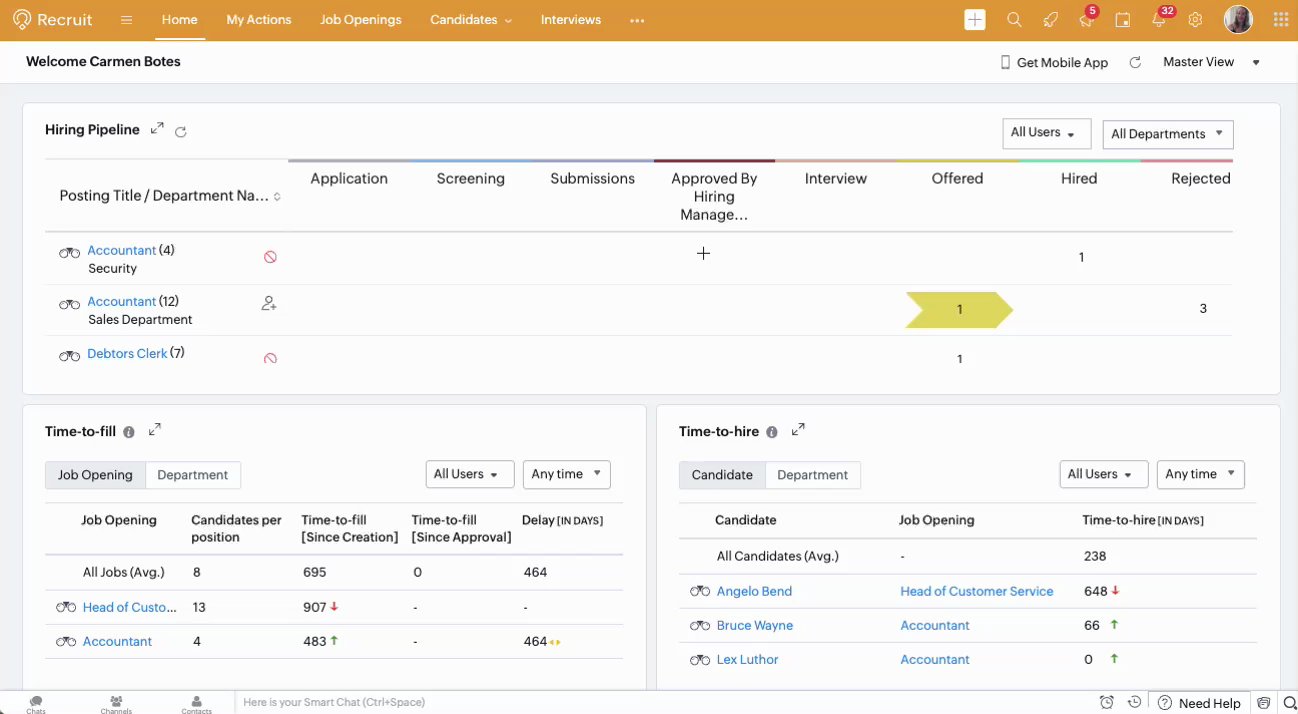Expand Hiring Pipeline to full view
Image resolution: width=1298 pixels, height=714 pixels.
coord(157,129)
